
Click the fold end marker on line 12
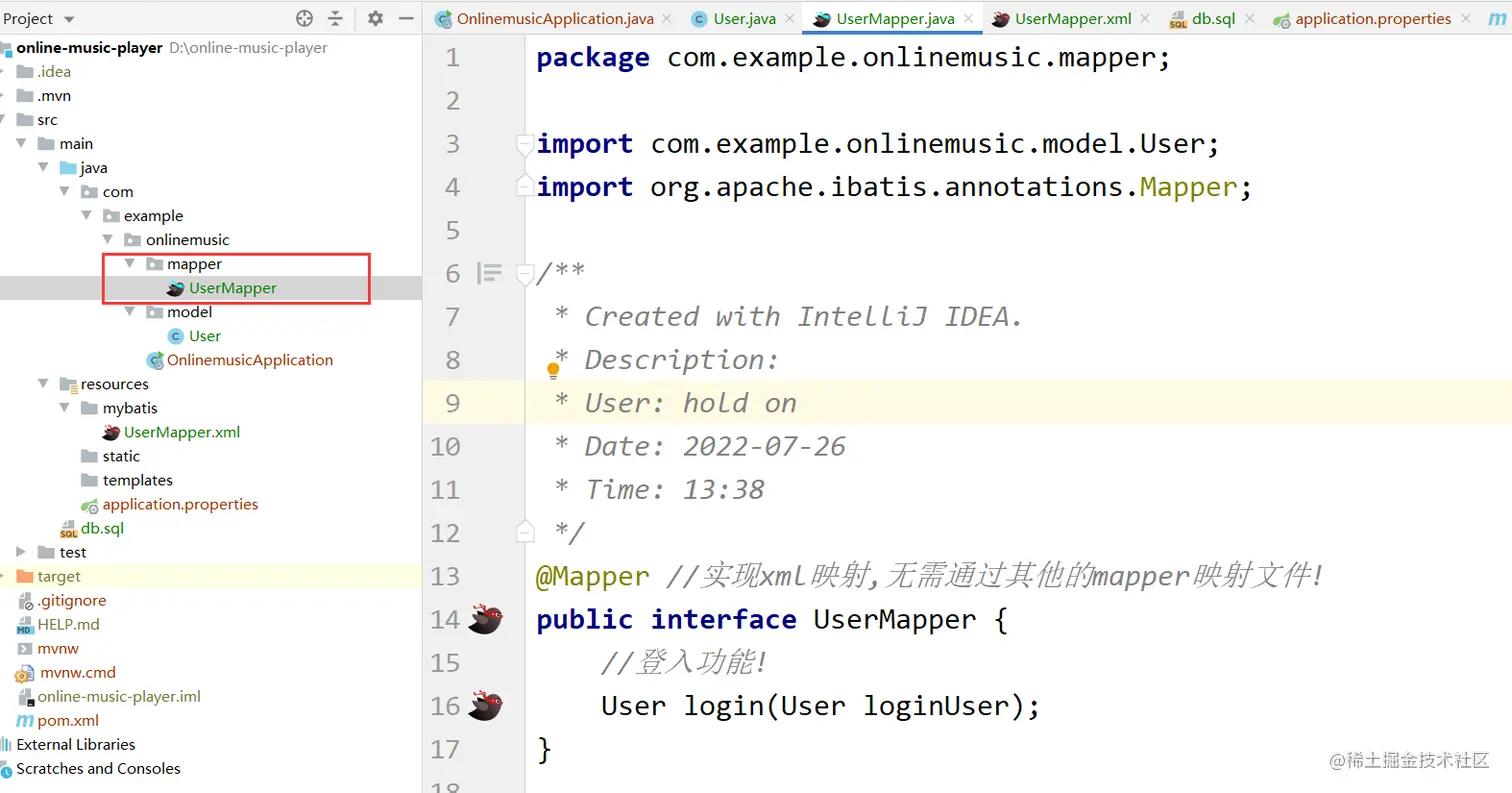pos(524,532)
